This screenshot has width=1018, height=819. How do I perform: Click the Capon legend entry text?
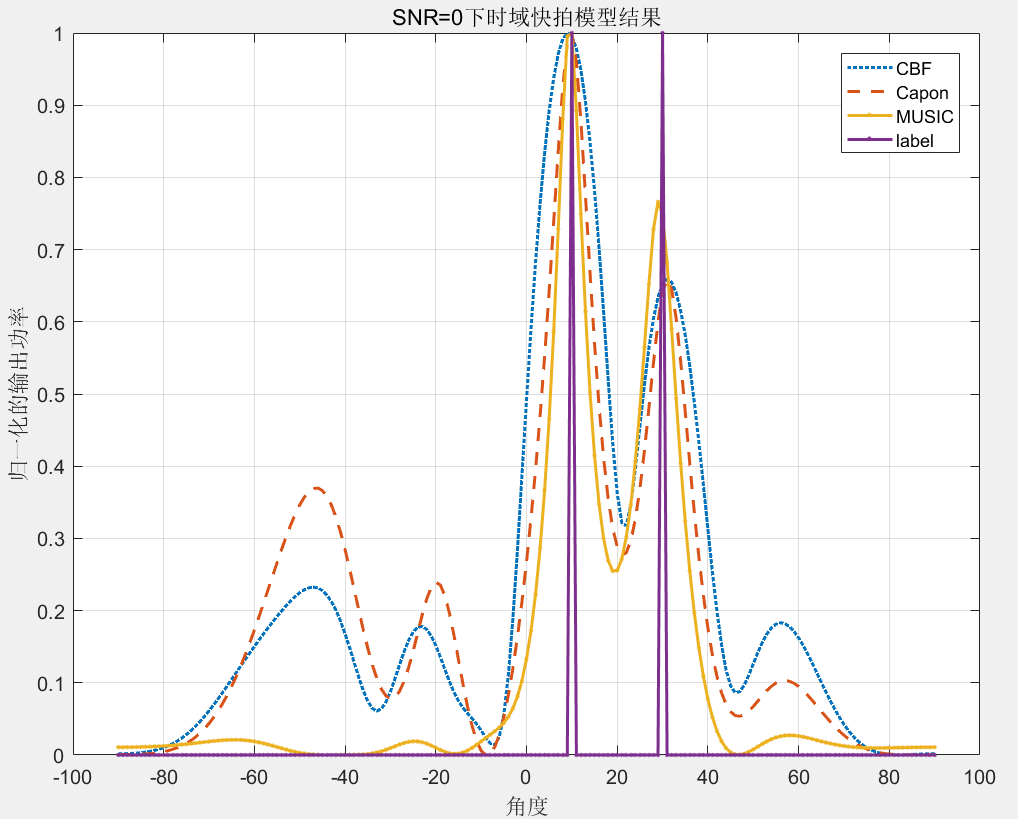(x=922, y=93)
